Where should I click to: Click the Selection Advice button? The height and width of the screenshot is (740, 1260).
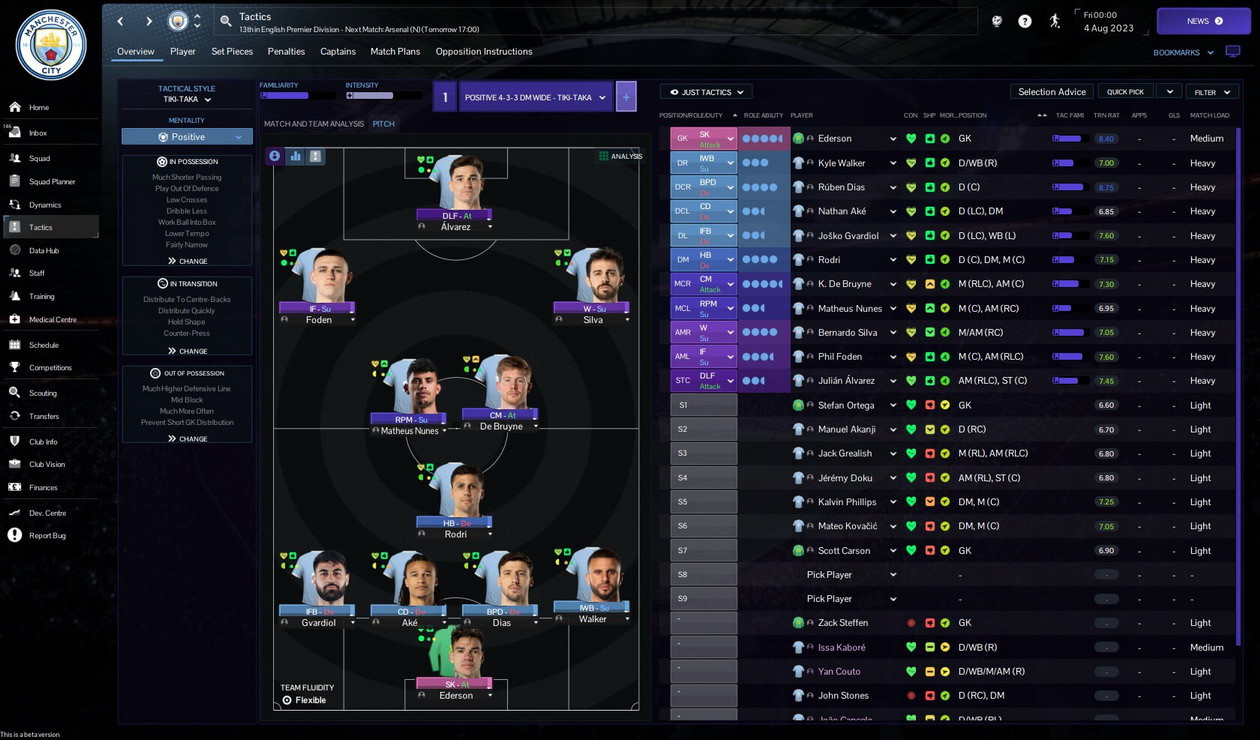[1052, 92]
